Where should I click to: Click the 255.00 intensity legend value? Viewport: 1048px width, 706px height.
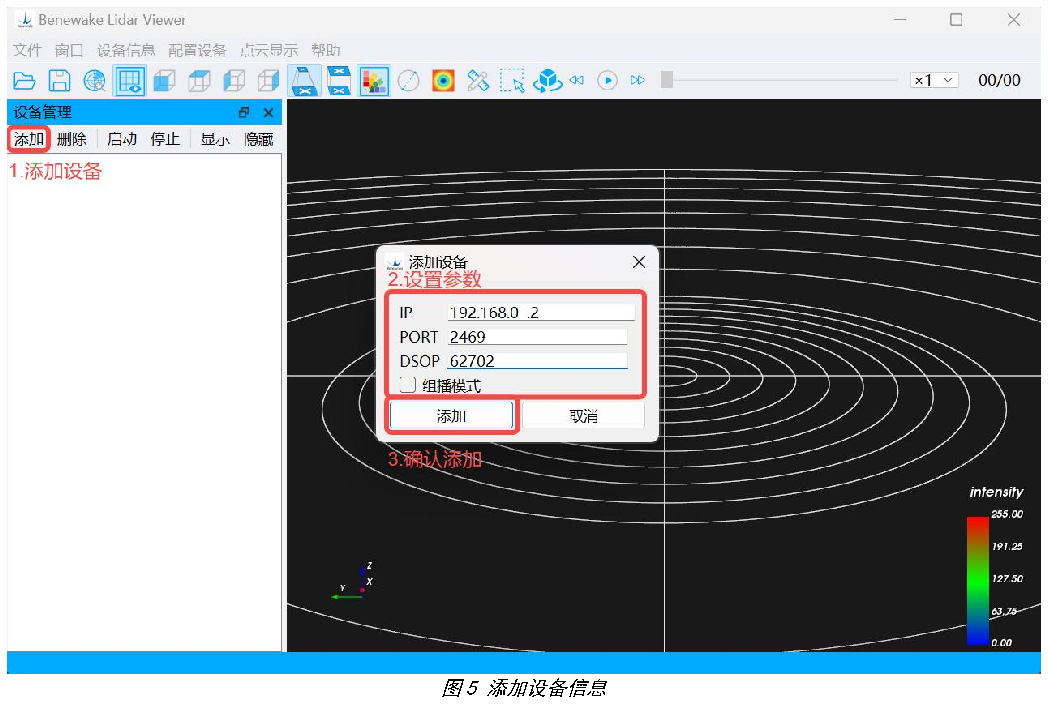click(x=1007, y=514)
